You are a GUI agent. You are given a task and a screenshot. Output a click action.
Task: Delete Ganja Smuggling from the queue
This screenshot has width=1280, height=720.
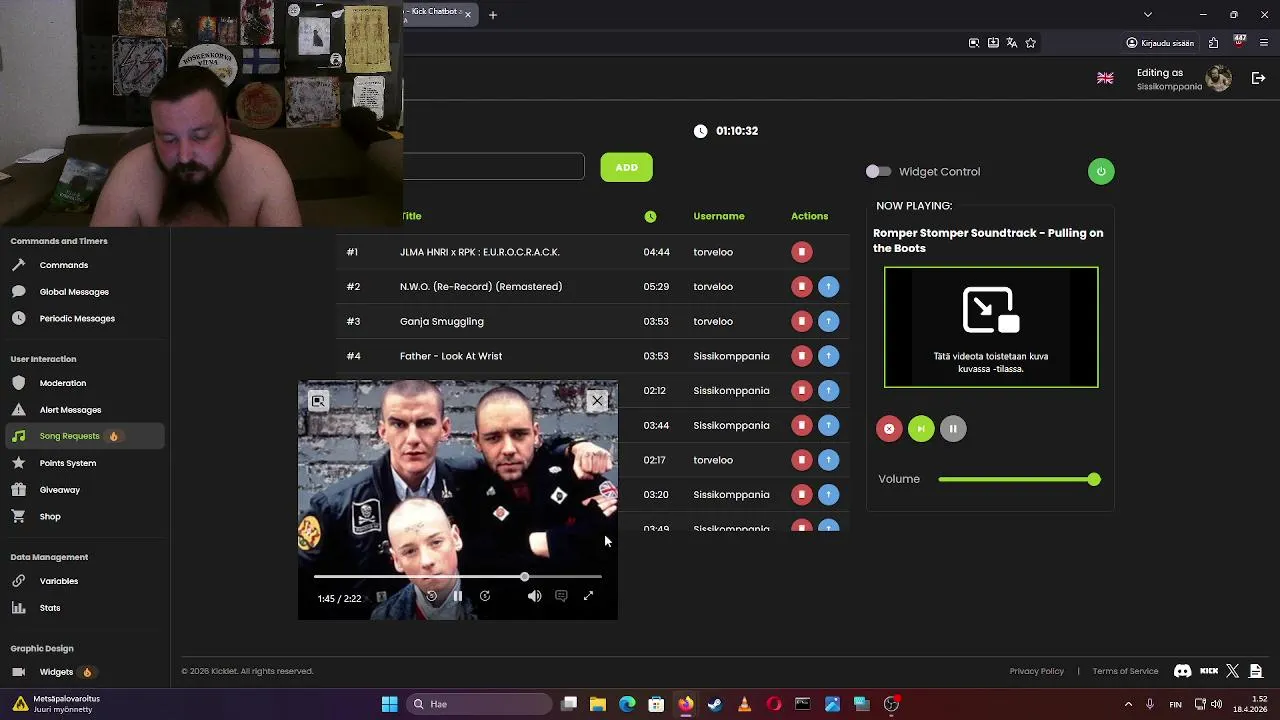click(x=801, y=321)
